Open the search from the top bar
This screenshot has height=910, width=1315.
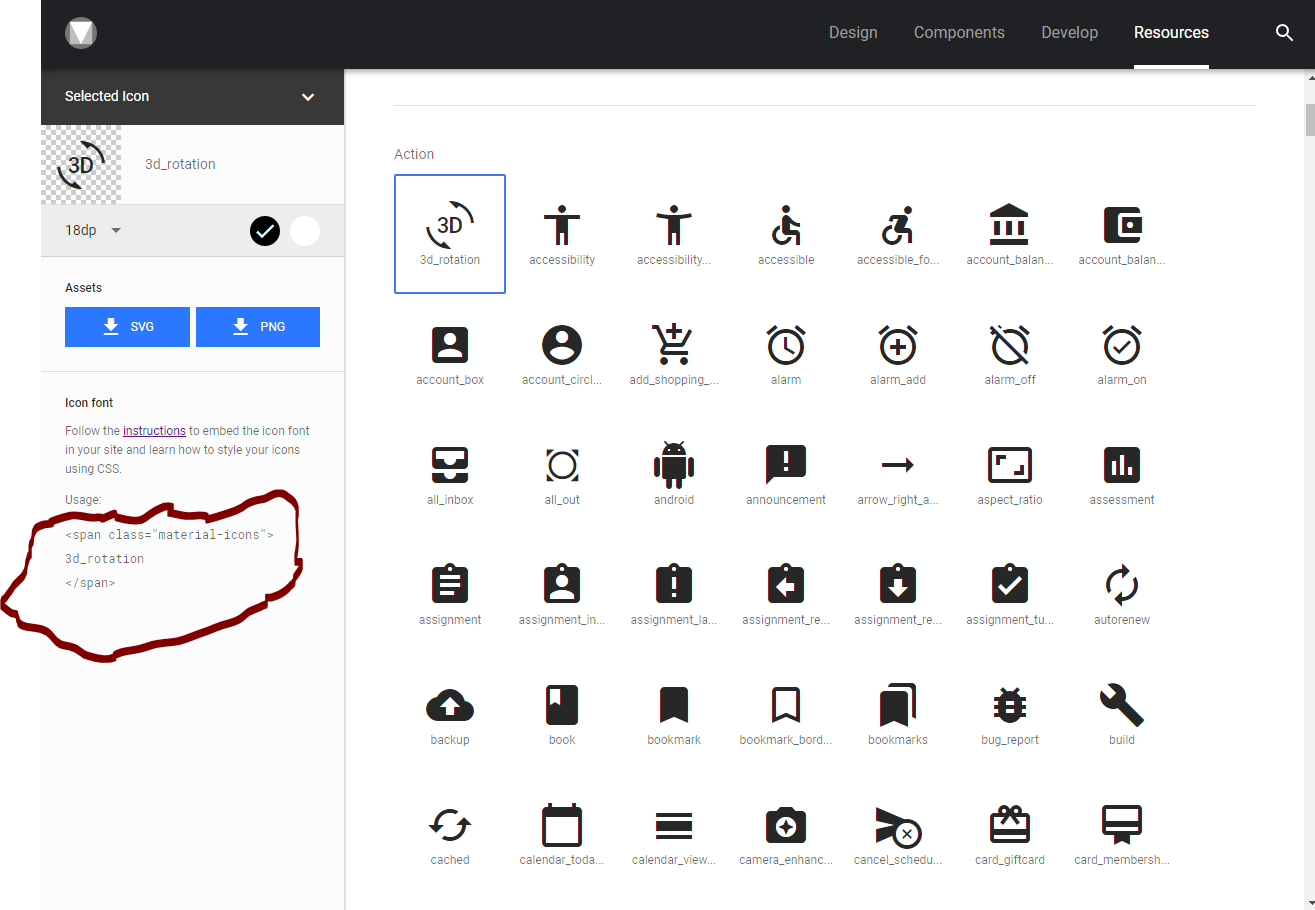(x=1284, y=33)
